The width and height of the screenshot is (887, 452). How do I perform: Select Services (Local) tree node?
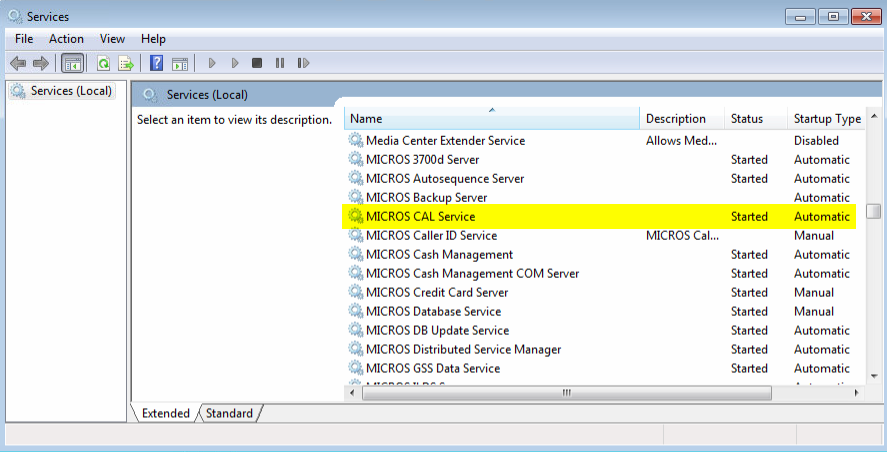pos(63,91)
